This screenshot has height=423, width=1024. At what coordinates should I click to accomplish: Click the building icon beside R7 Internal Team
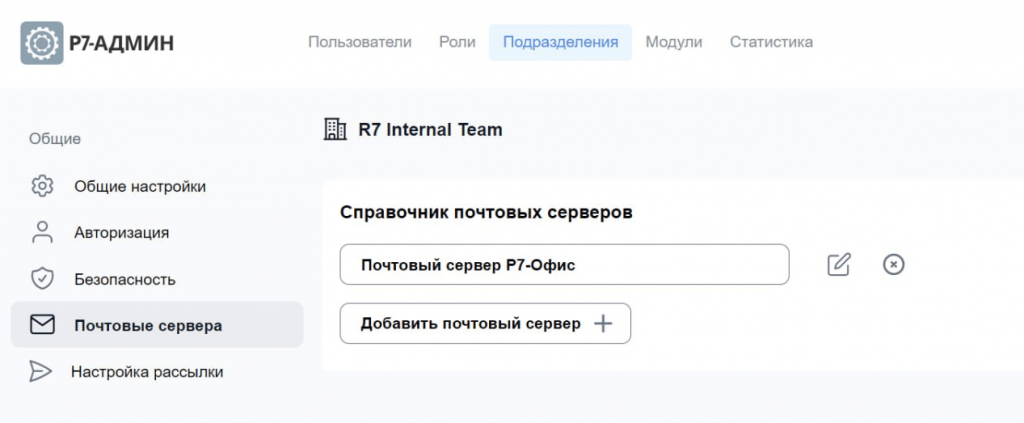point(335,129)
